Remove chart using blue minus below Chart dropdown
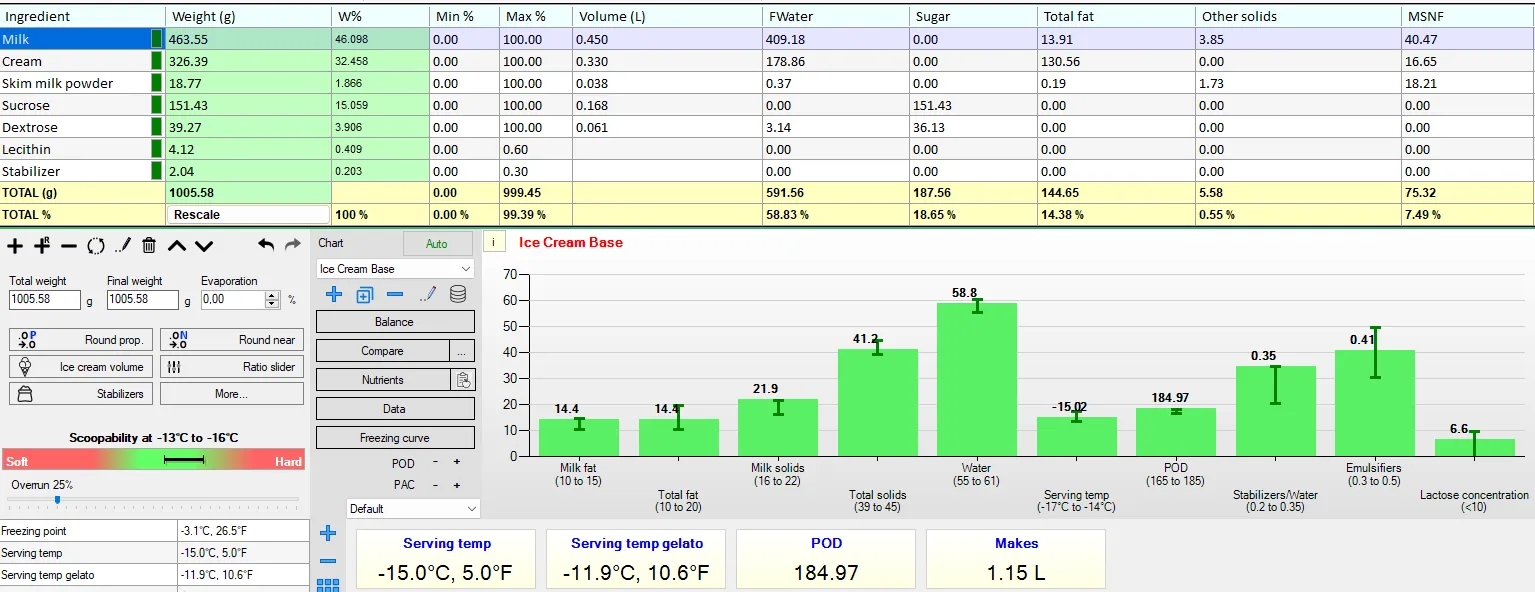1535x592 pixels. tap(395, 294)
